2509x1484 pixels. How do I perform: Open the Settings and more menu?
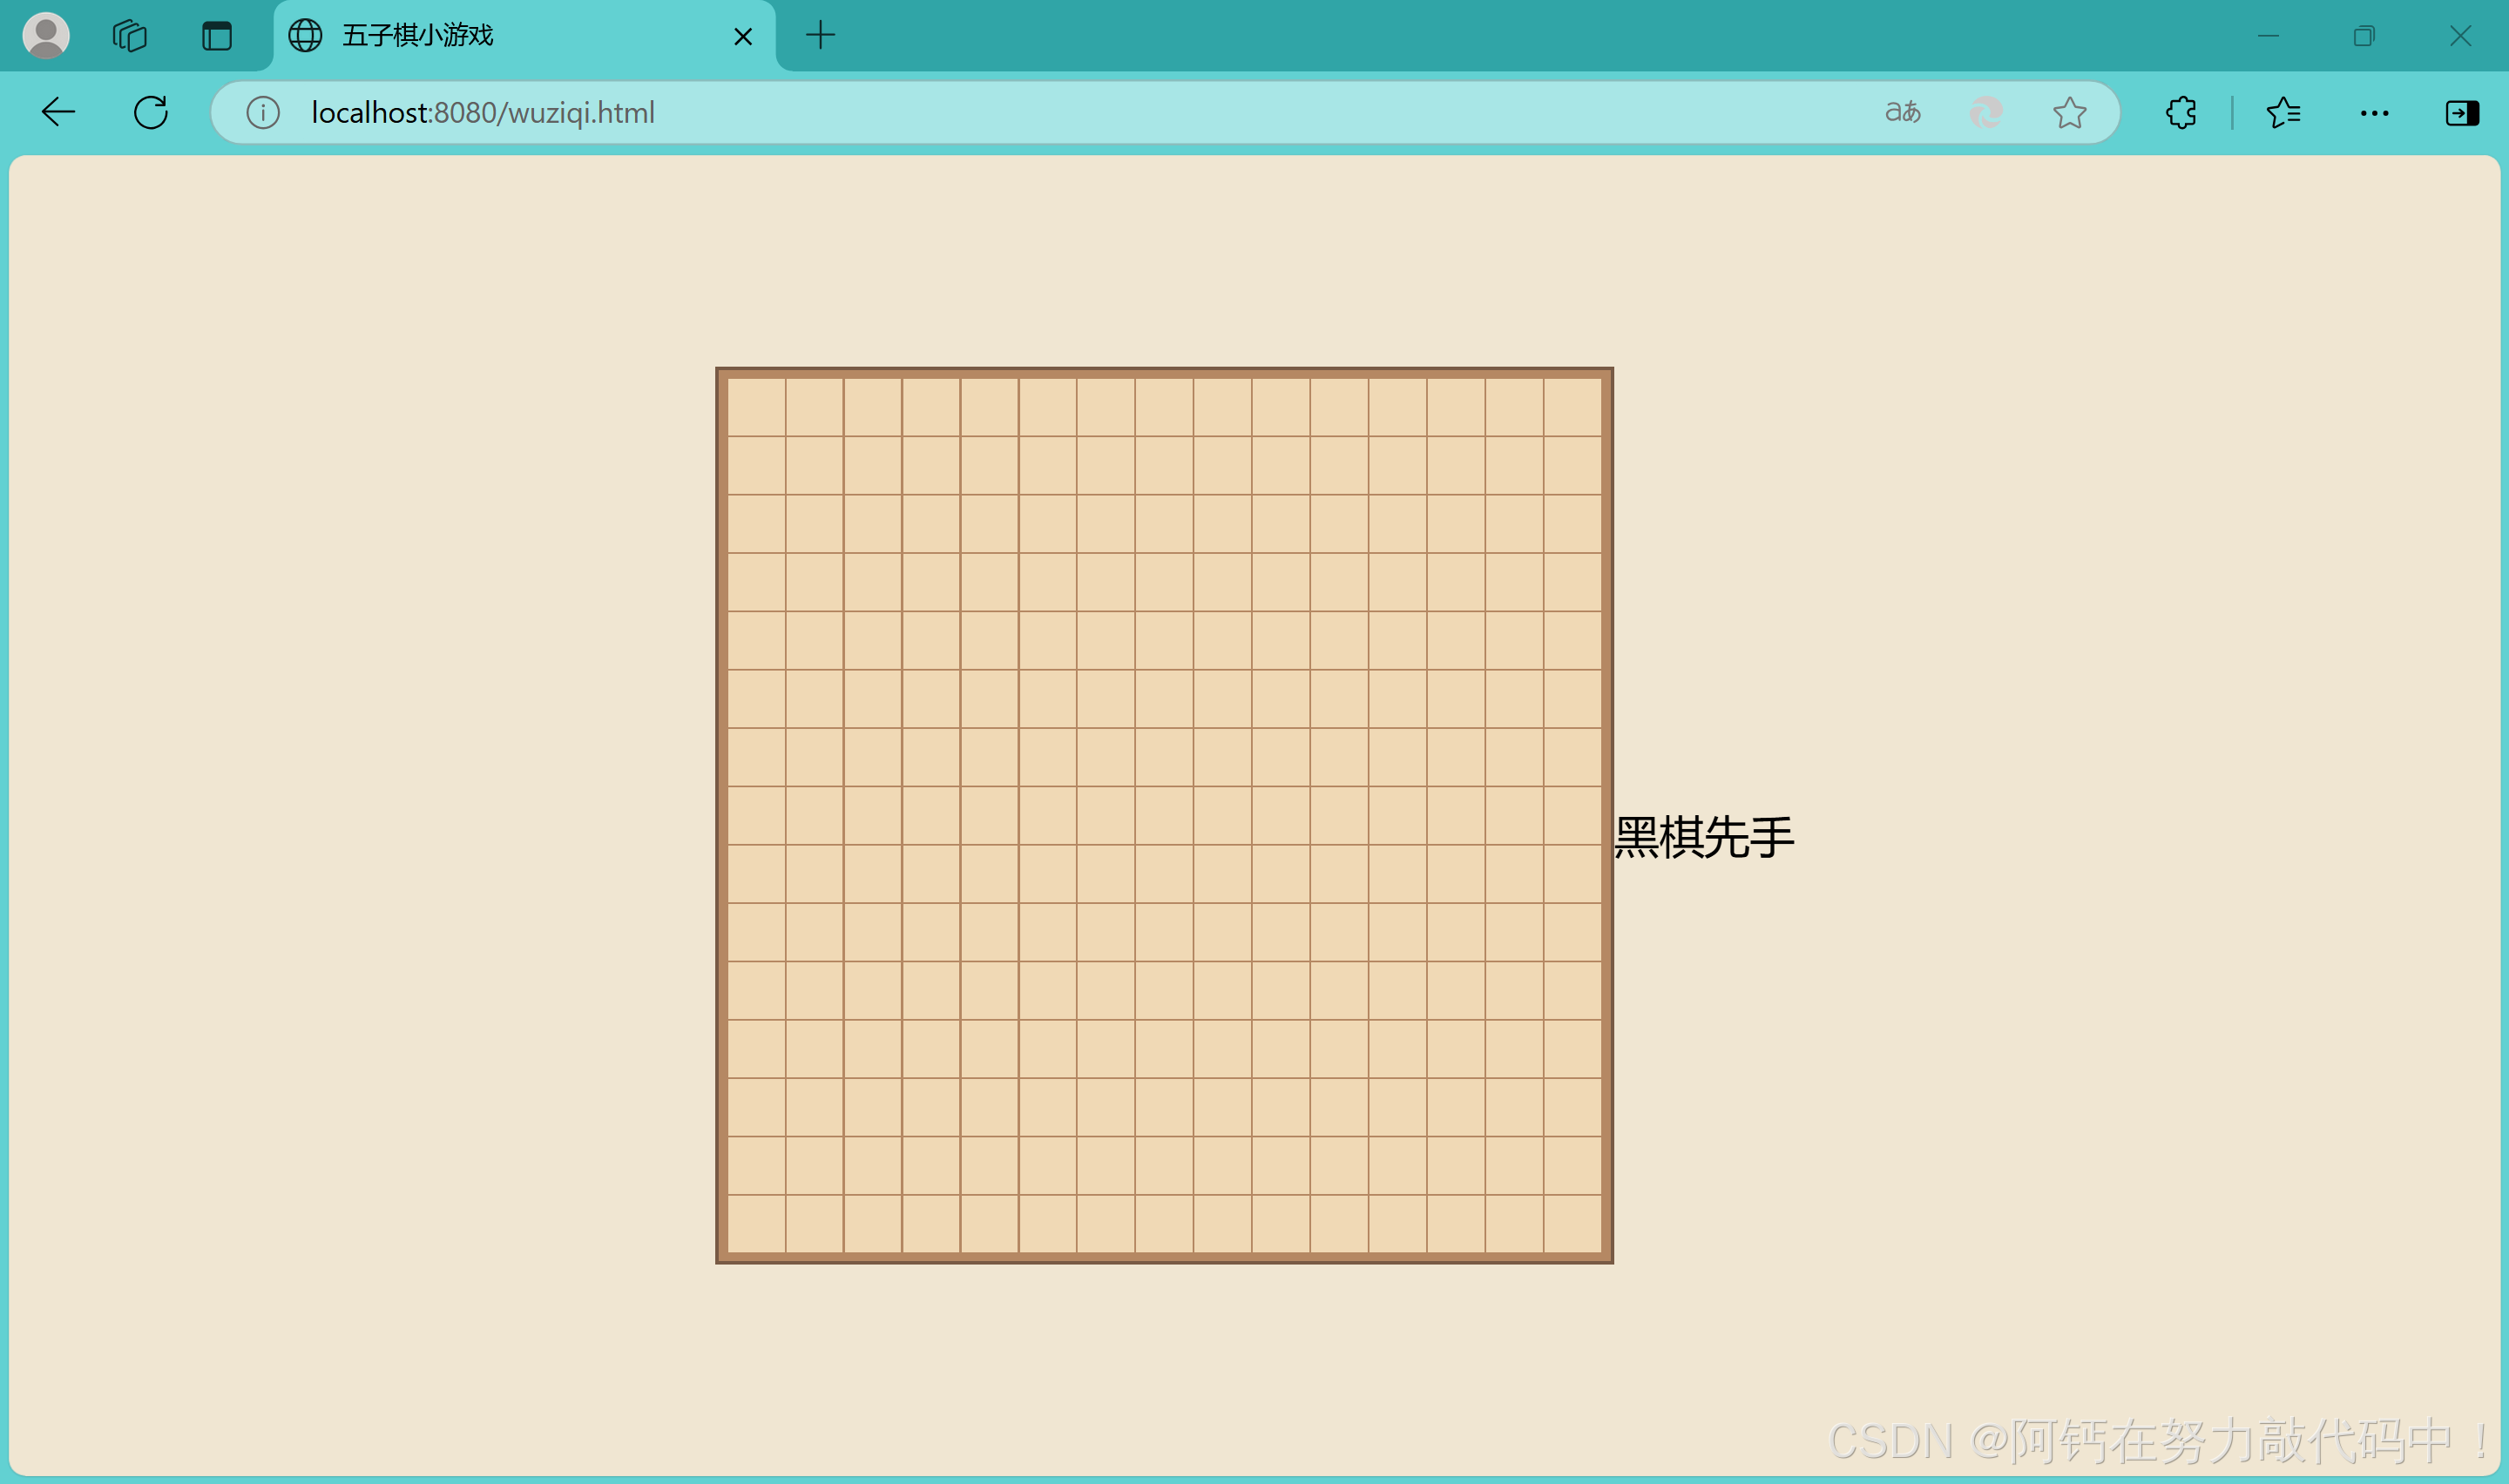click(x=2374, y=112)
